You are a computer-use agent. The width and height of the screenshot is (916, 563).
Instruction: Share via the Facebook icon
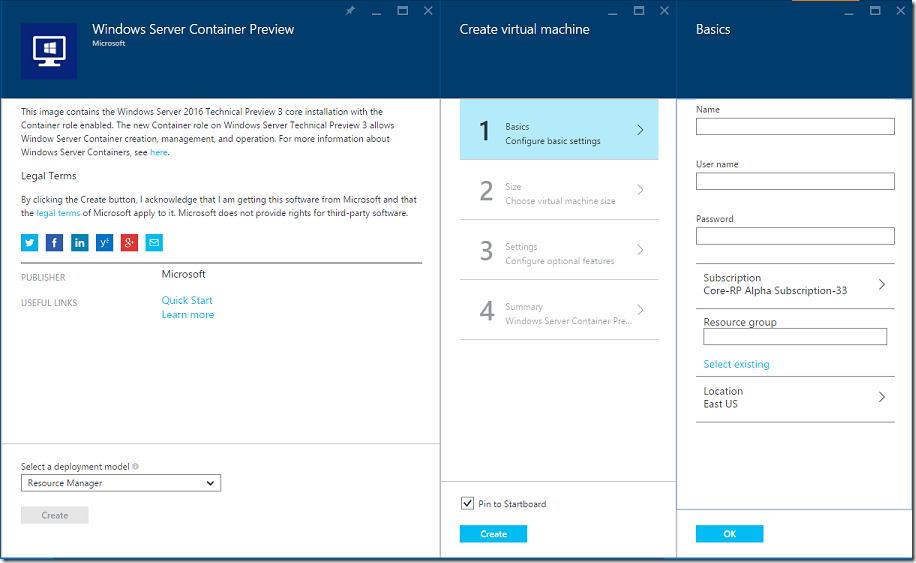54,242
